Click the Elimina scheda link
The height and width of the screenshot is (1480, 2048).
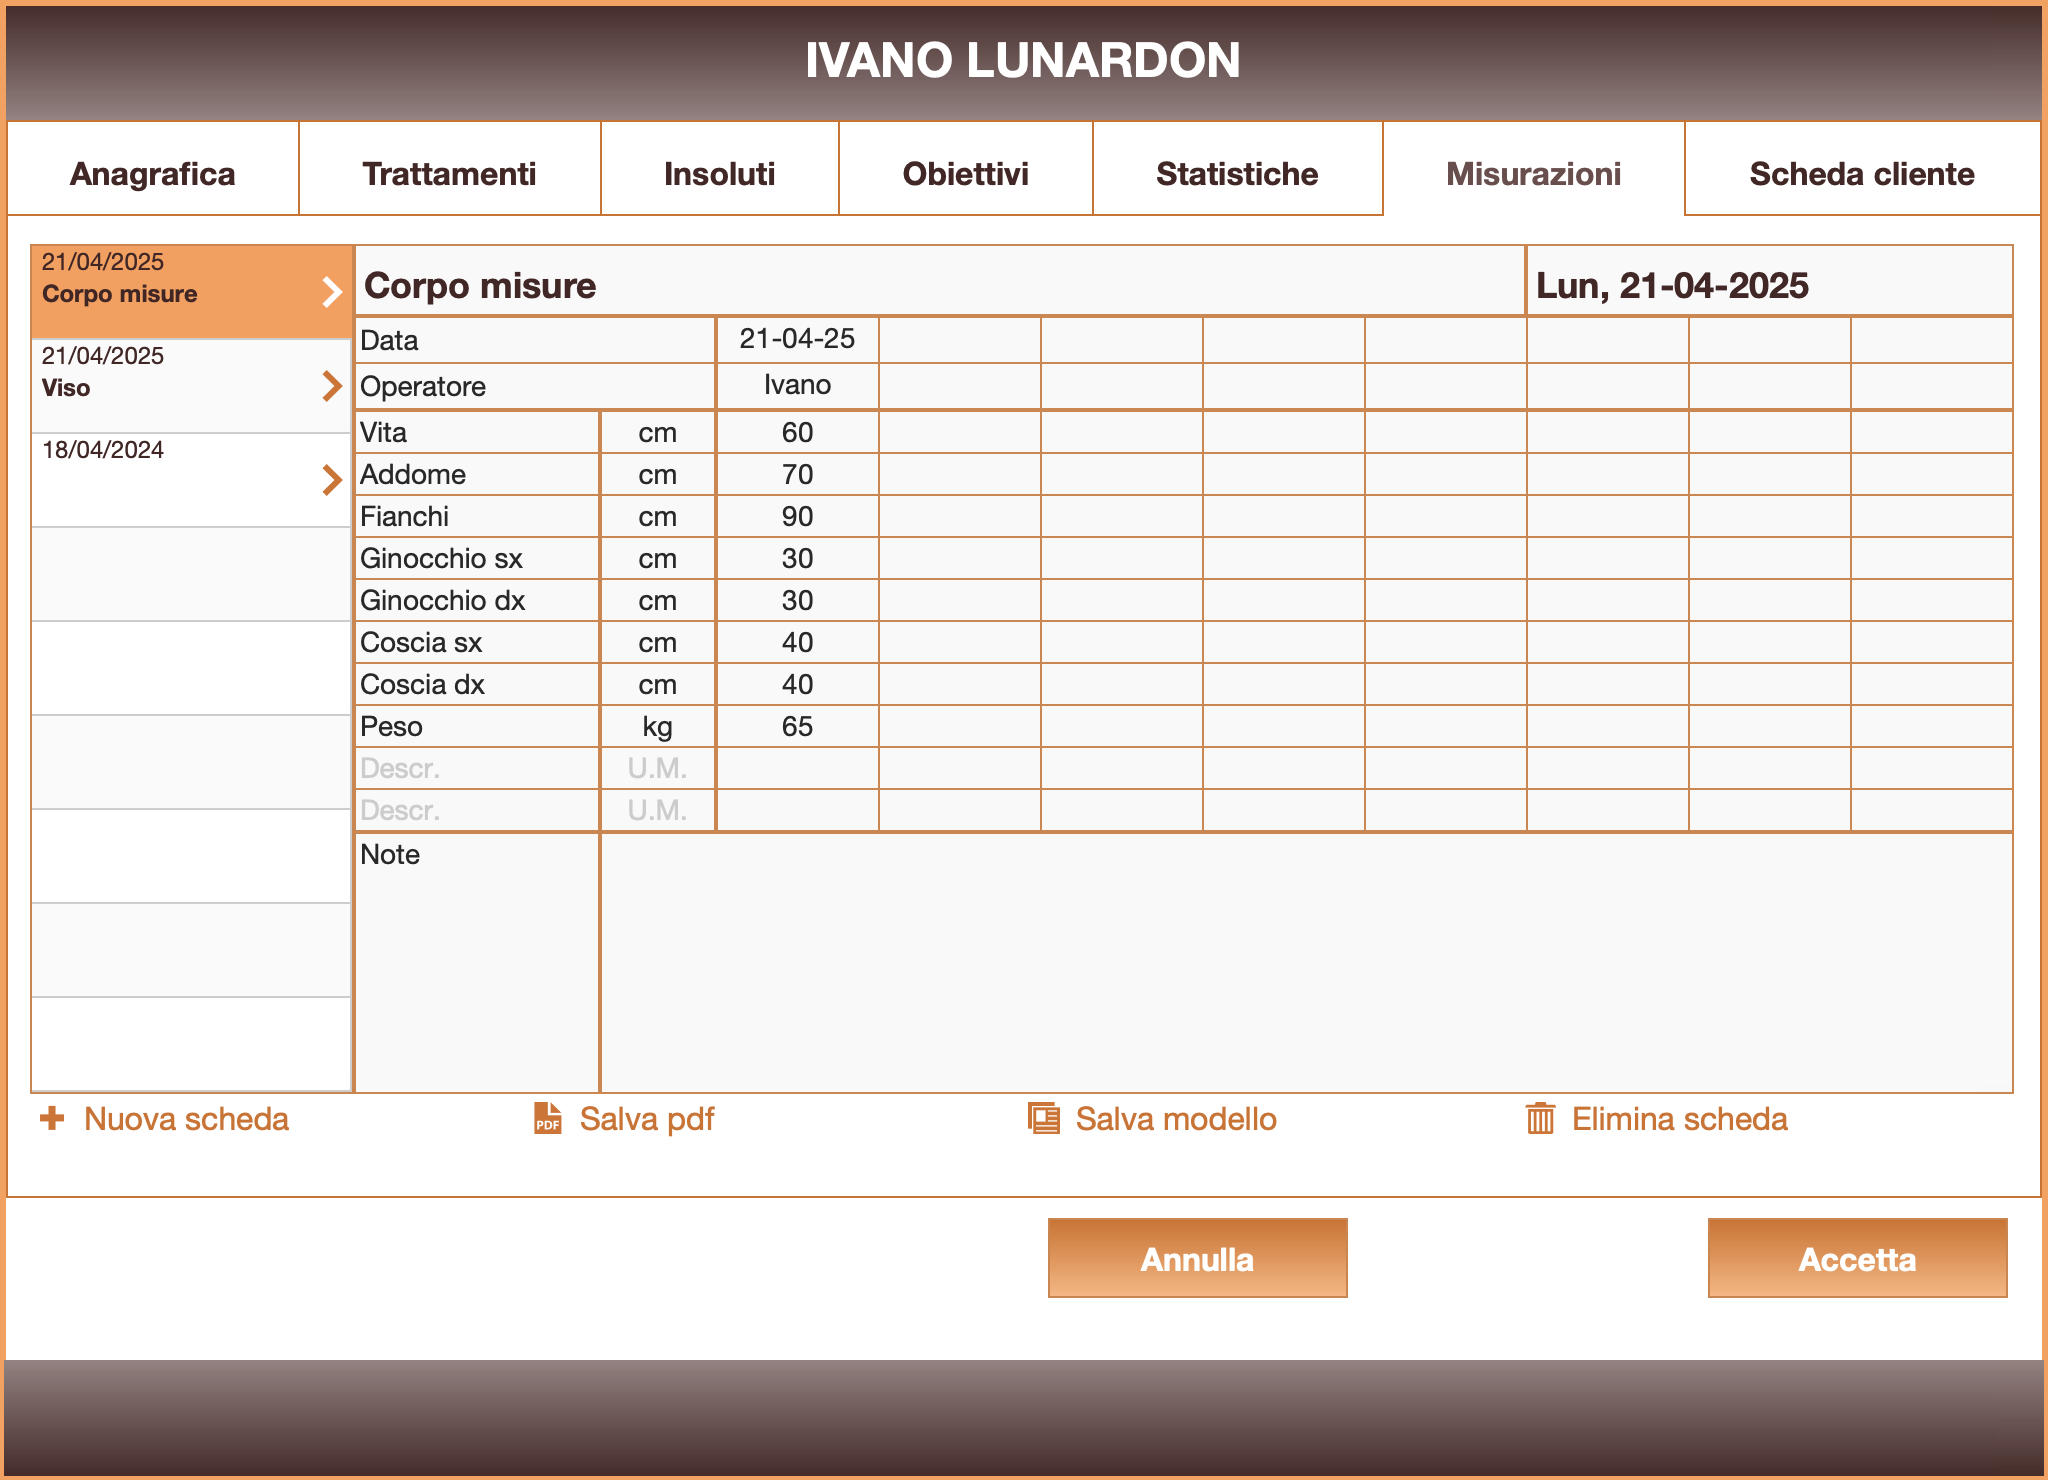tap(1680, 1118)
